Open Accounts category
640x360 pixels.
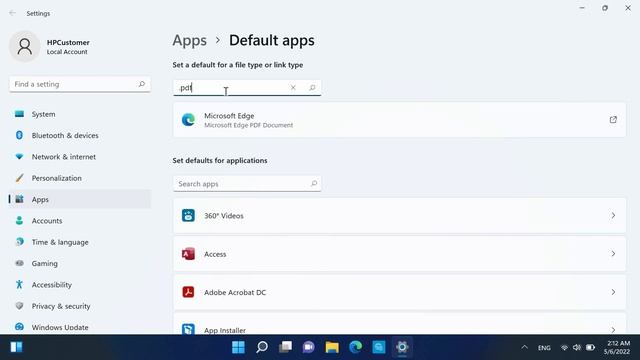point(80,221)
